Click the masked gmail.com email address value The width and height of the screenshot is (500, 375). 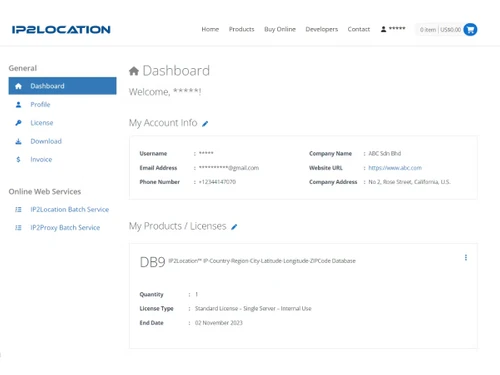(229, 168)
